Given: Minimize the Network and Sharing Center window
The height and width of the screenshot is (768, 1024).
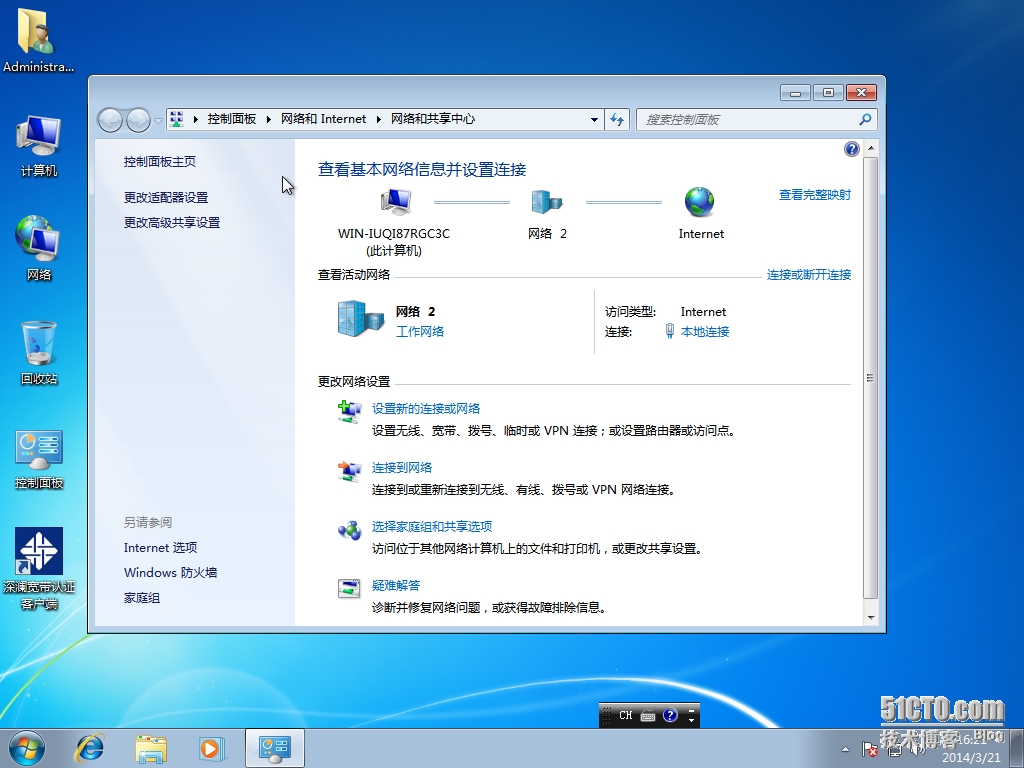Looking at the screenshot, I should tap(795, 93).
